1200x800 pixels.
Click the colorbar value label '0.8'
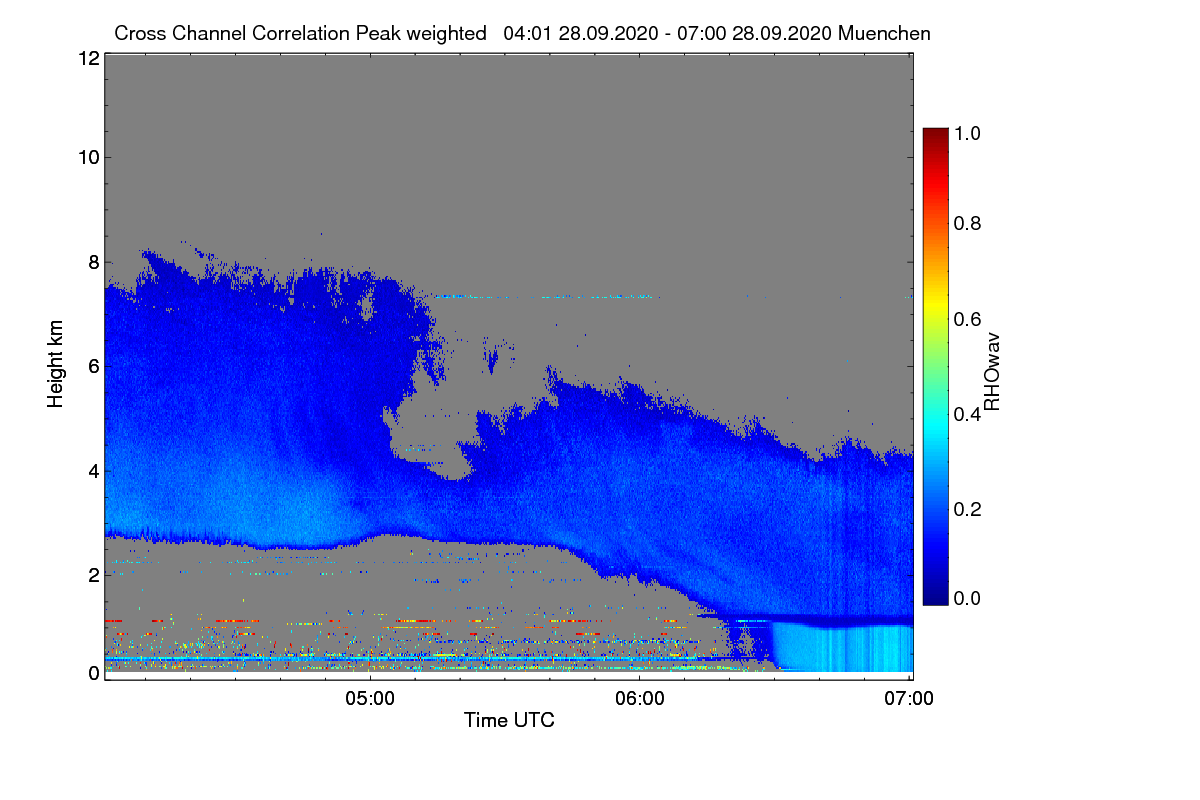(x=968, y=223)
